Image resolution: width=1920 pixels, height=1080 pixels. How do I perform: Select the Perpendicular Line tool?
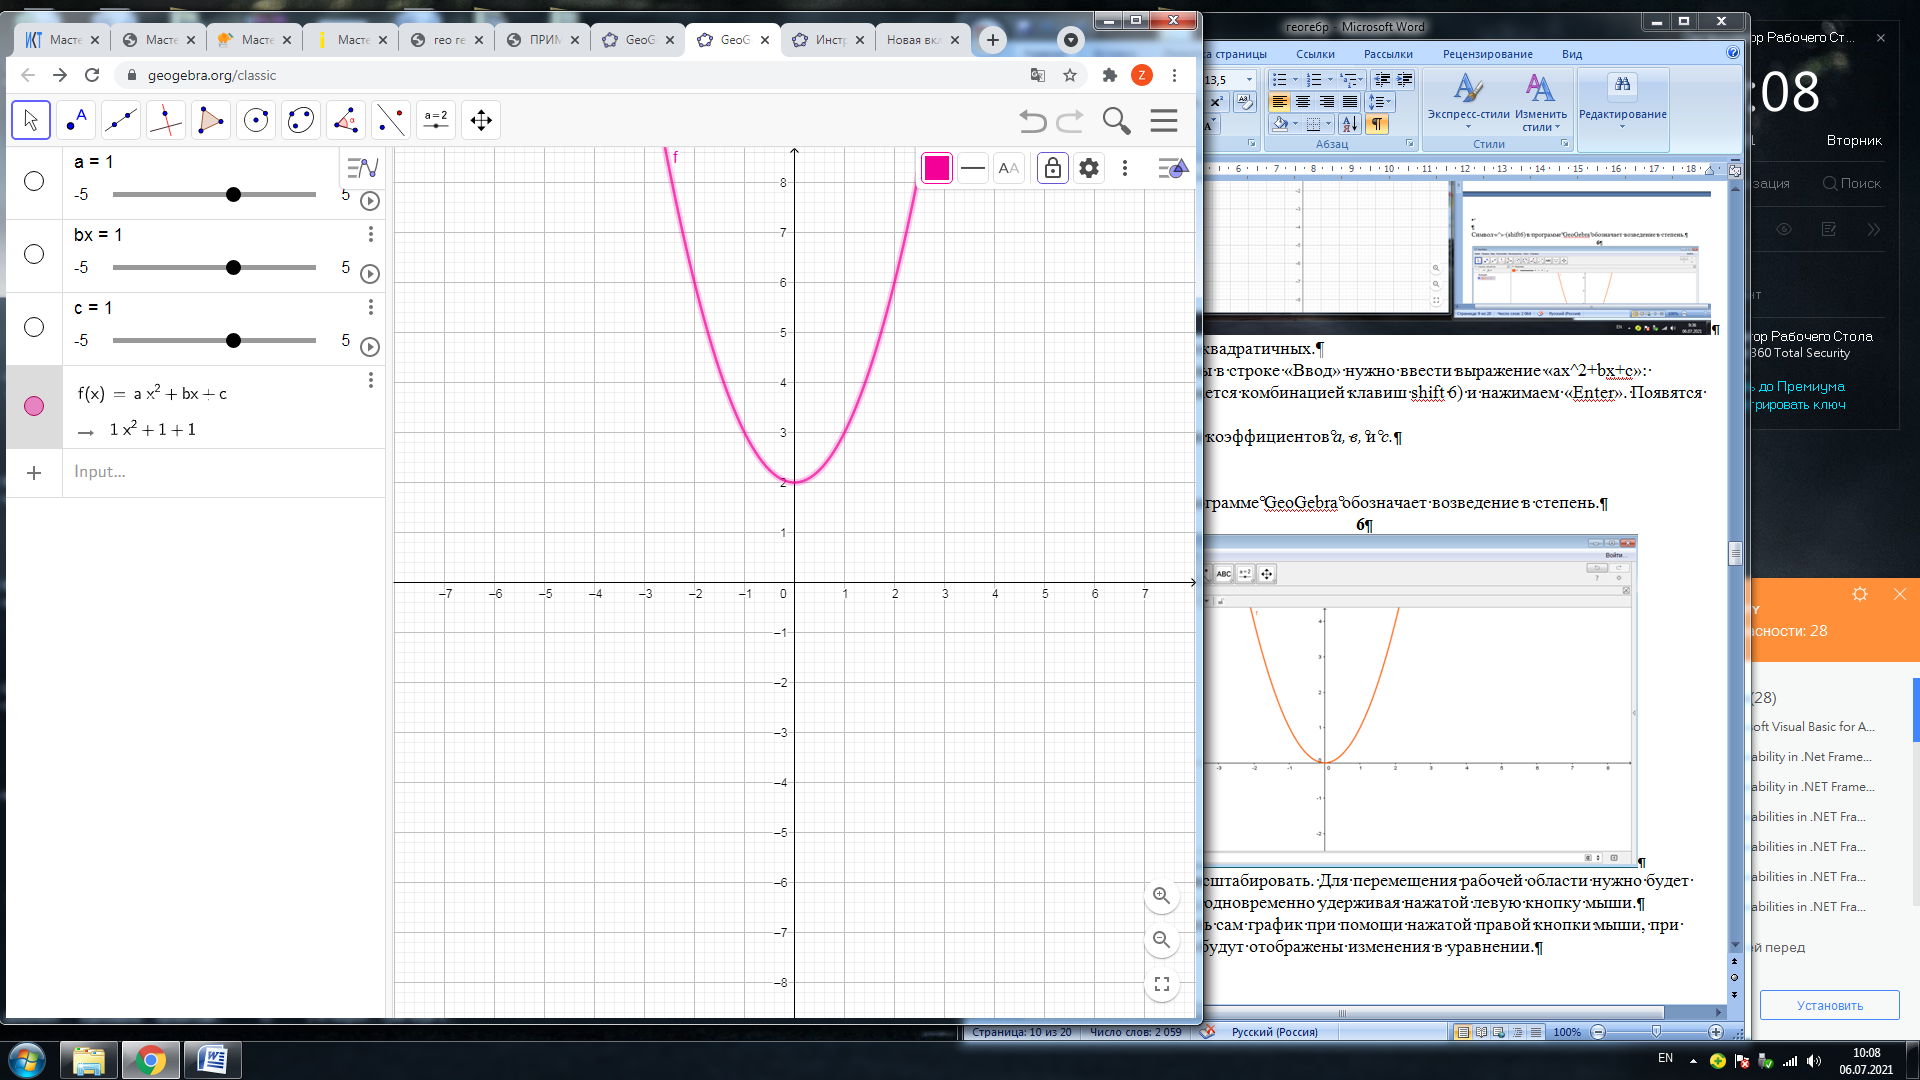[x=166, y=121]
